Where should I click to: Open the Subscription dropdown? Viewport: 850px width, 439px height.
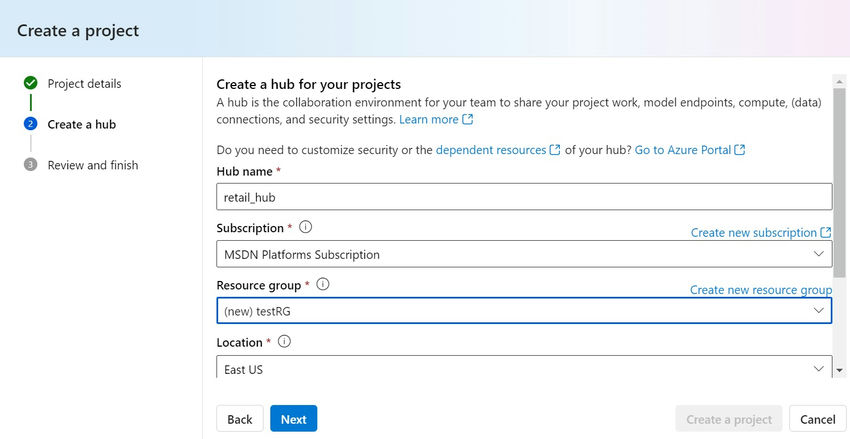coord(524,254)
